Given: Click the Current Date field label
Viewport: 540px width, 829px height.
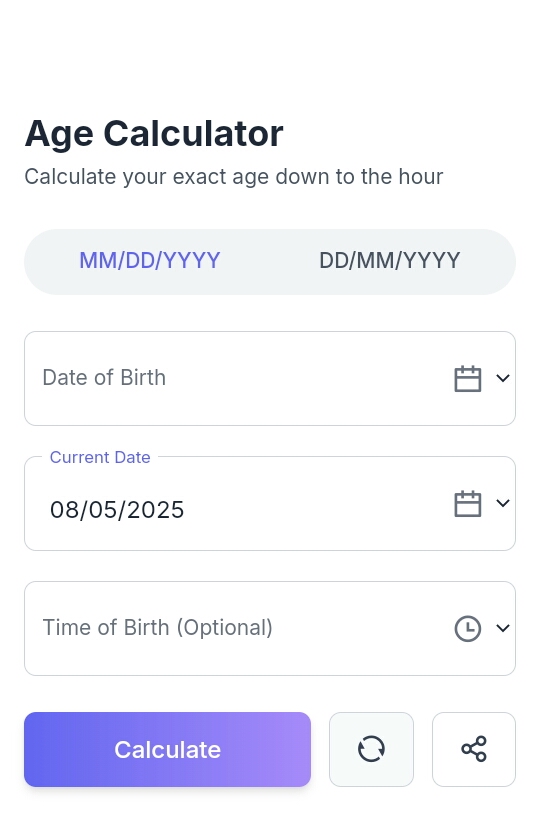Looking at the screenshot, I should click(100, 457).
